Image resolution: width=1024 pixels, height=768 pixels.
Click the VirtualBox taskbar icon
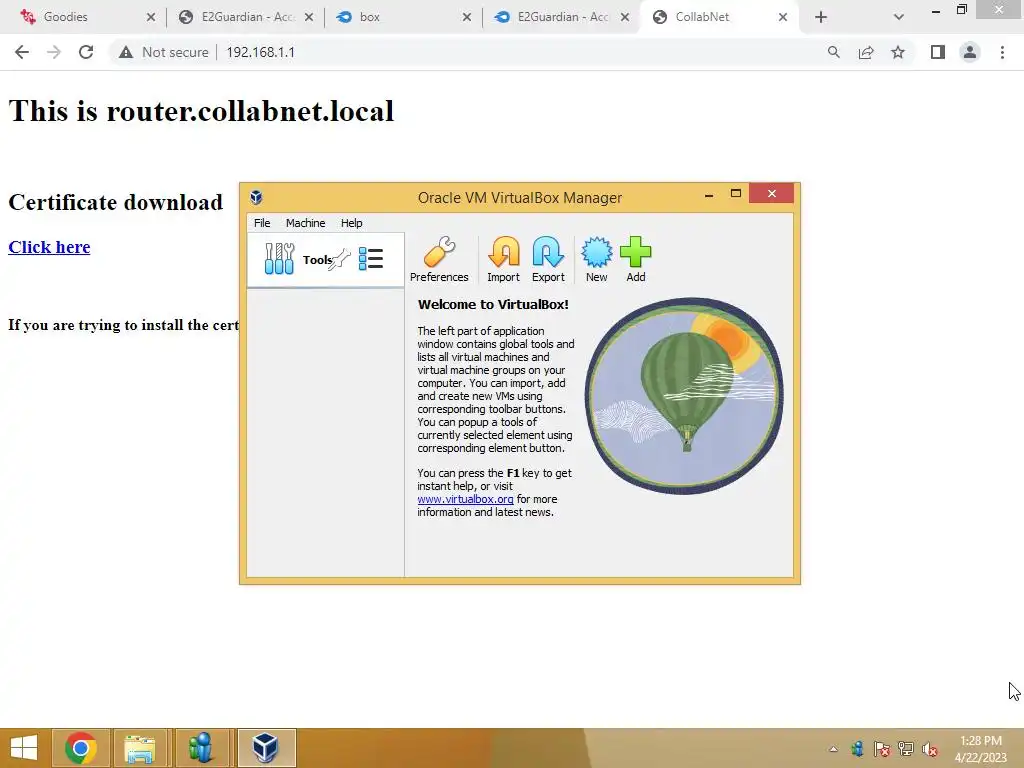pos(266,748)
